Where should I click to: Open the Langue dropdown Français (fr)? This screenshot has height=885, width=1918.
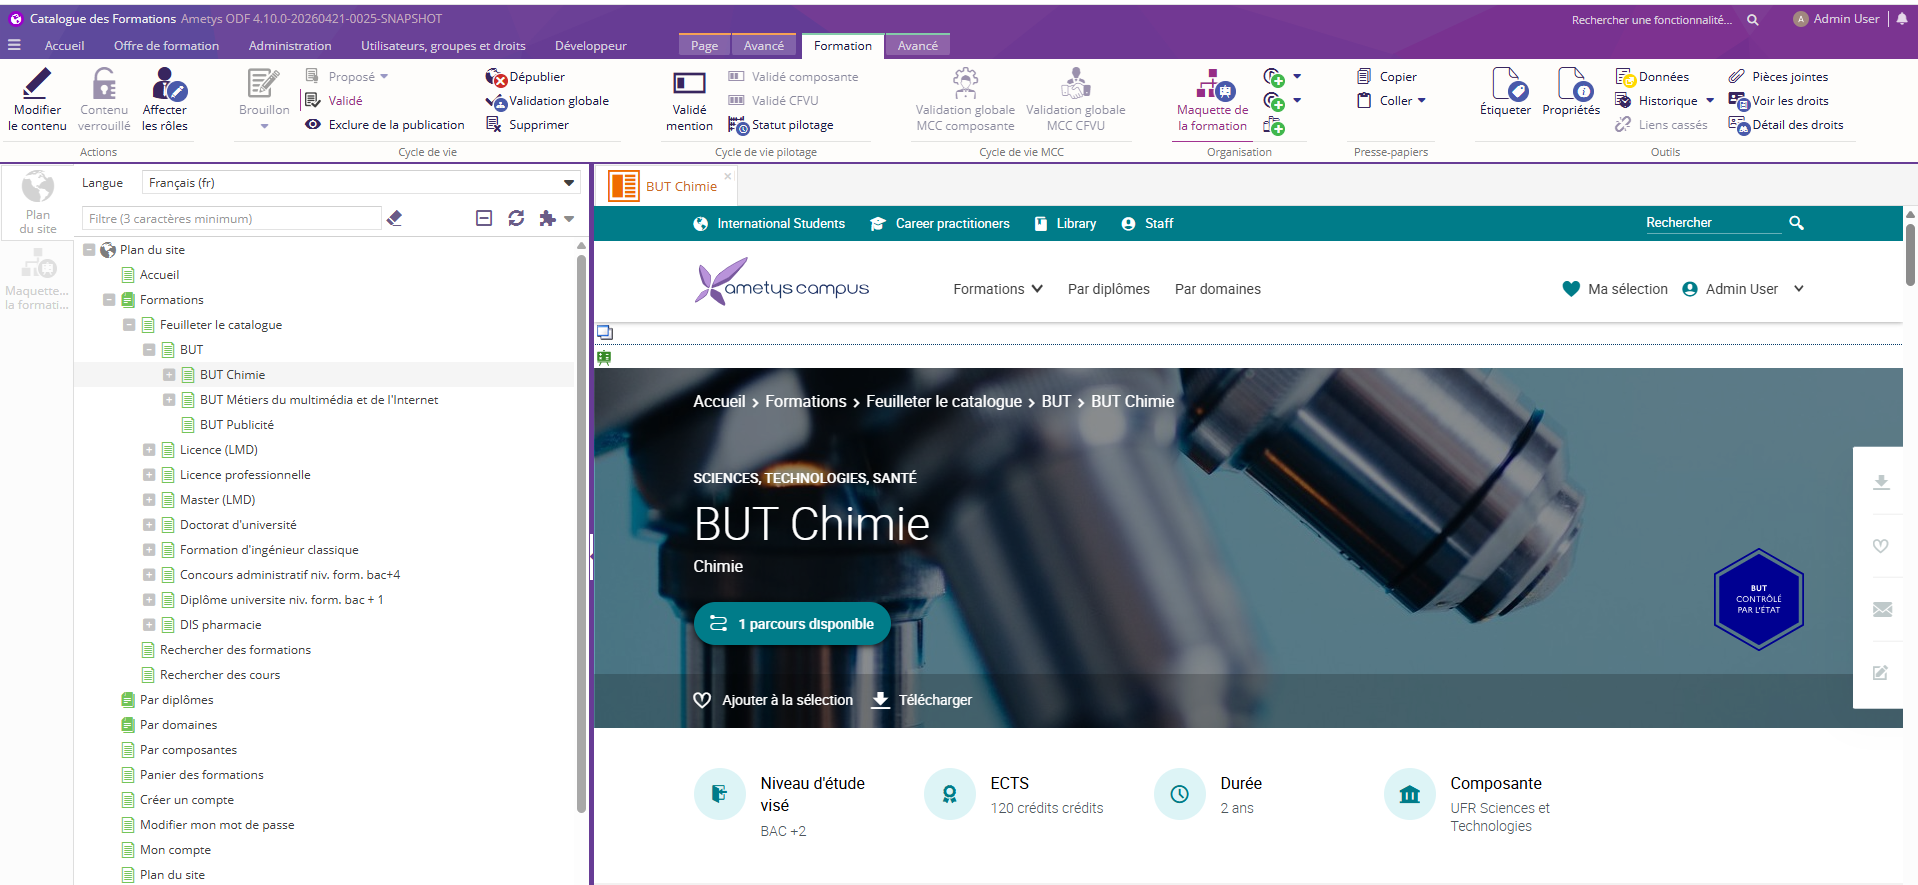pyautogui.click(x=360, y=183)
